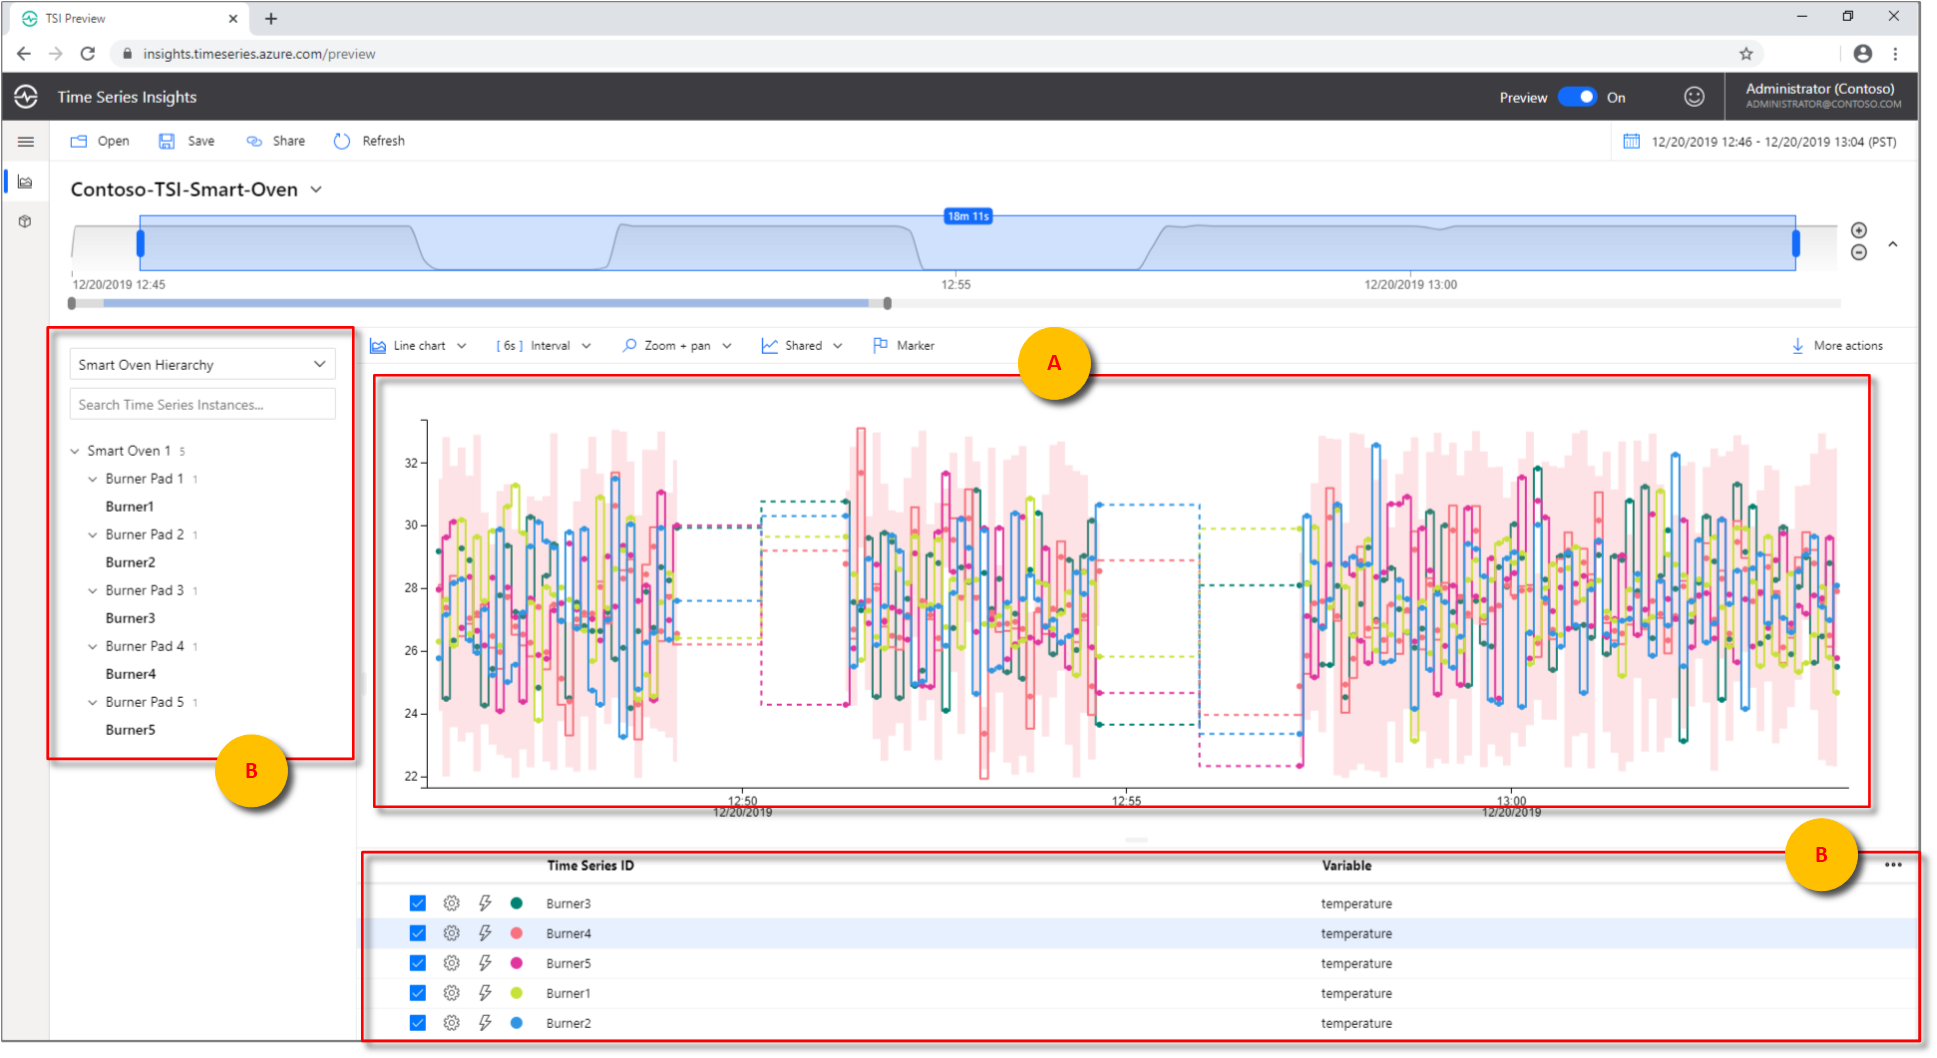Image resolution: width=1937 pixels, height=1058 pixels.
Task: Click the lightning bolt icon for Burner5
Action: tap(485, 963)
